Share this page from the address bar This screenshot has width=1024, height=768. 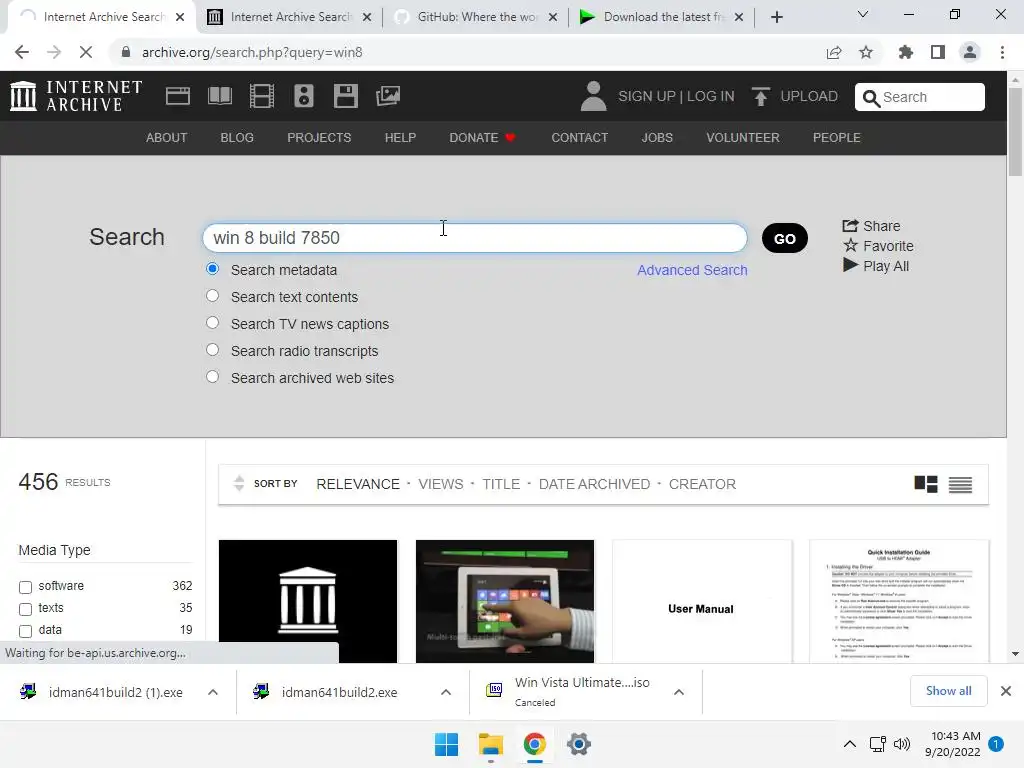[834, 52]
